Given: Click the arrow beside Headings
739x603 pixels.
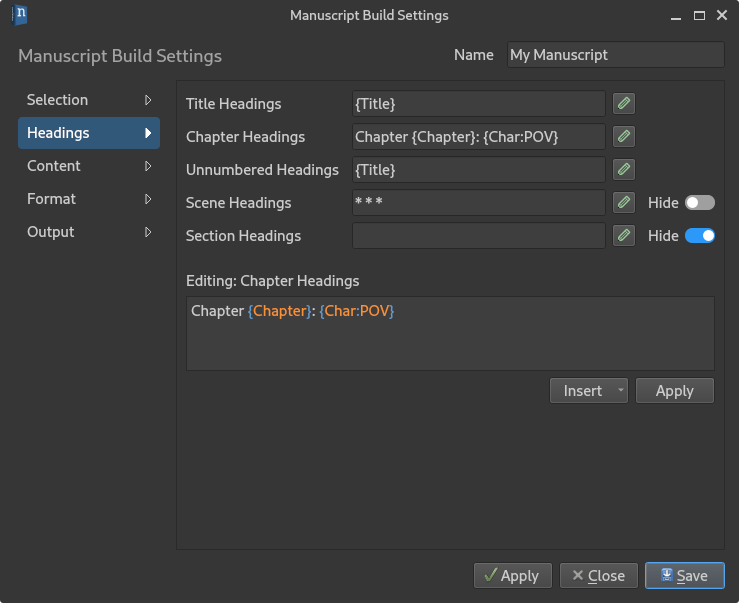Looking at the screenshot, I should 148,133.
